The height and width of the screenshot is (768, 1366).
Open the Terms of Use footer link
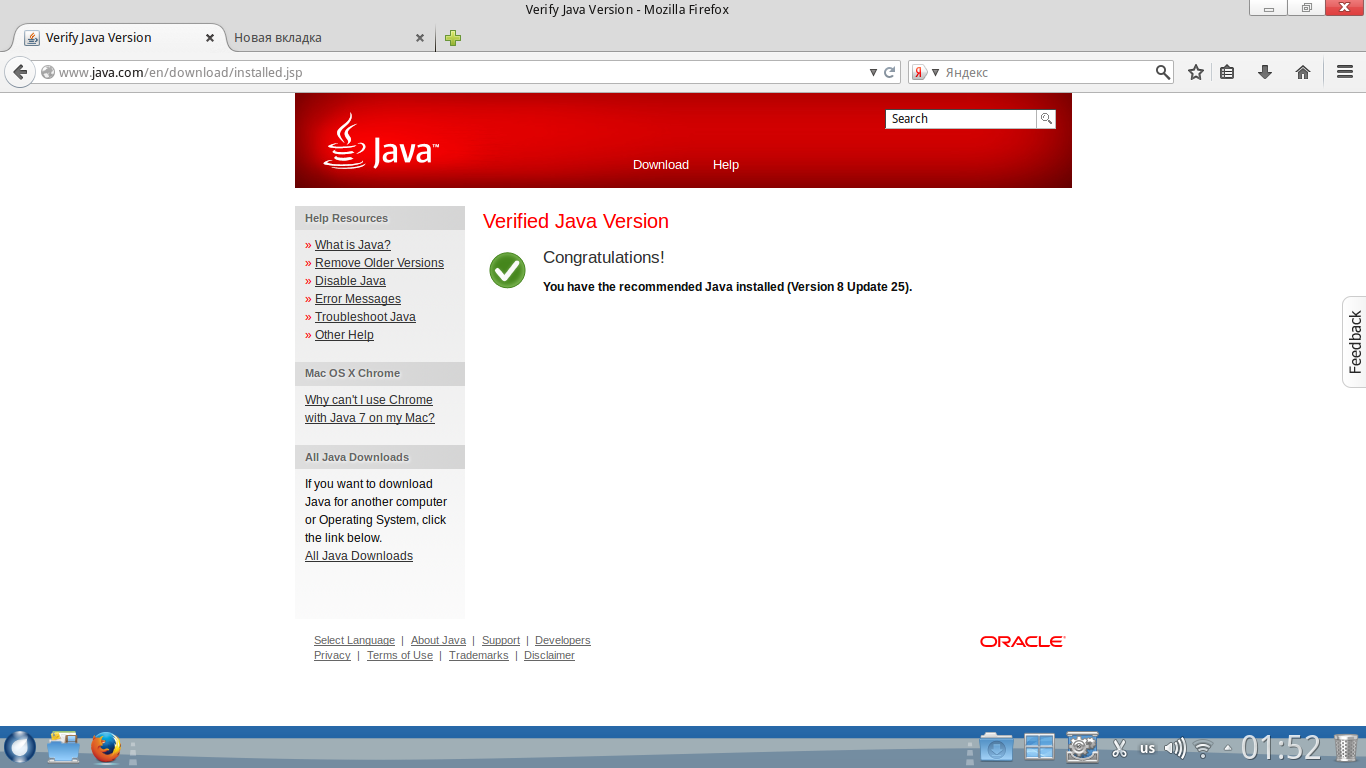point(400,656)
